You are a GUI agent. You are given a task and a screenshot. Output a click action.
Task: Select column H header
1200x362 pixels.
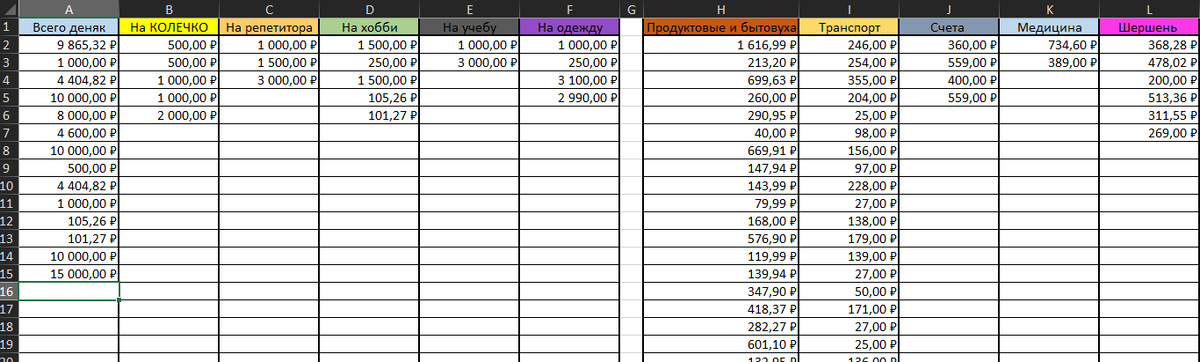click(x=721, y=9)
